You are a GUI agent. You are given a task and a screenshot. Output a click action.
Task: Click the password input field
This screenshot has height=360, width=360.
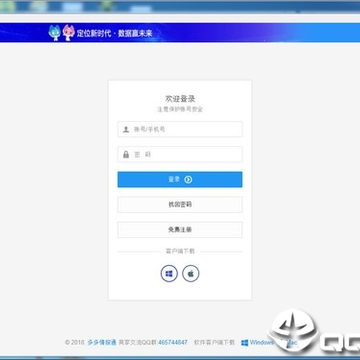pyautogui.click(x=180, y=154)
